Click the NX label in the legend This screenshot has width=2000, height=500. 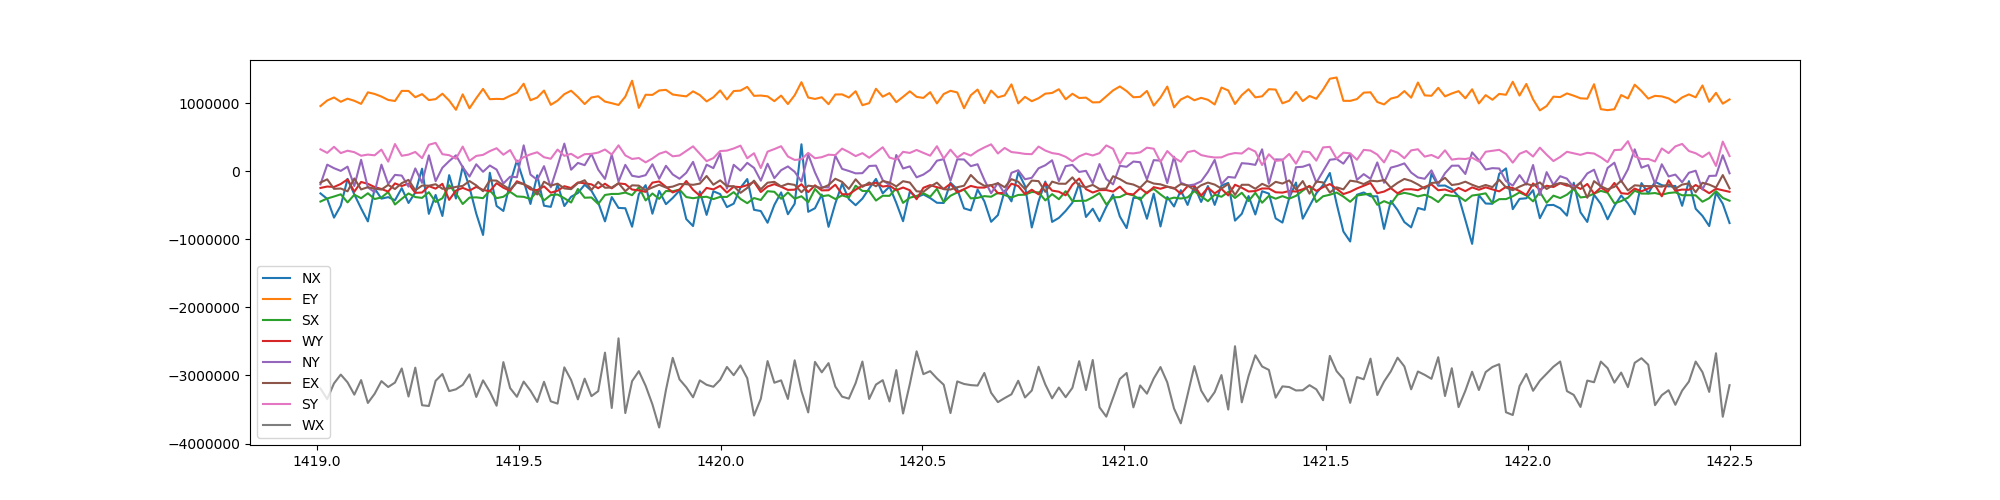[311, 278]
